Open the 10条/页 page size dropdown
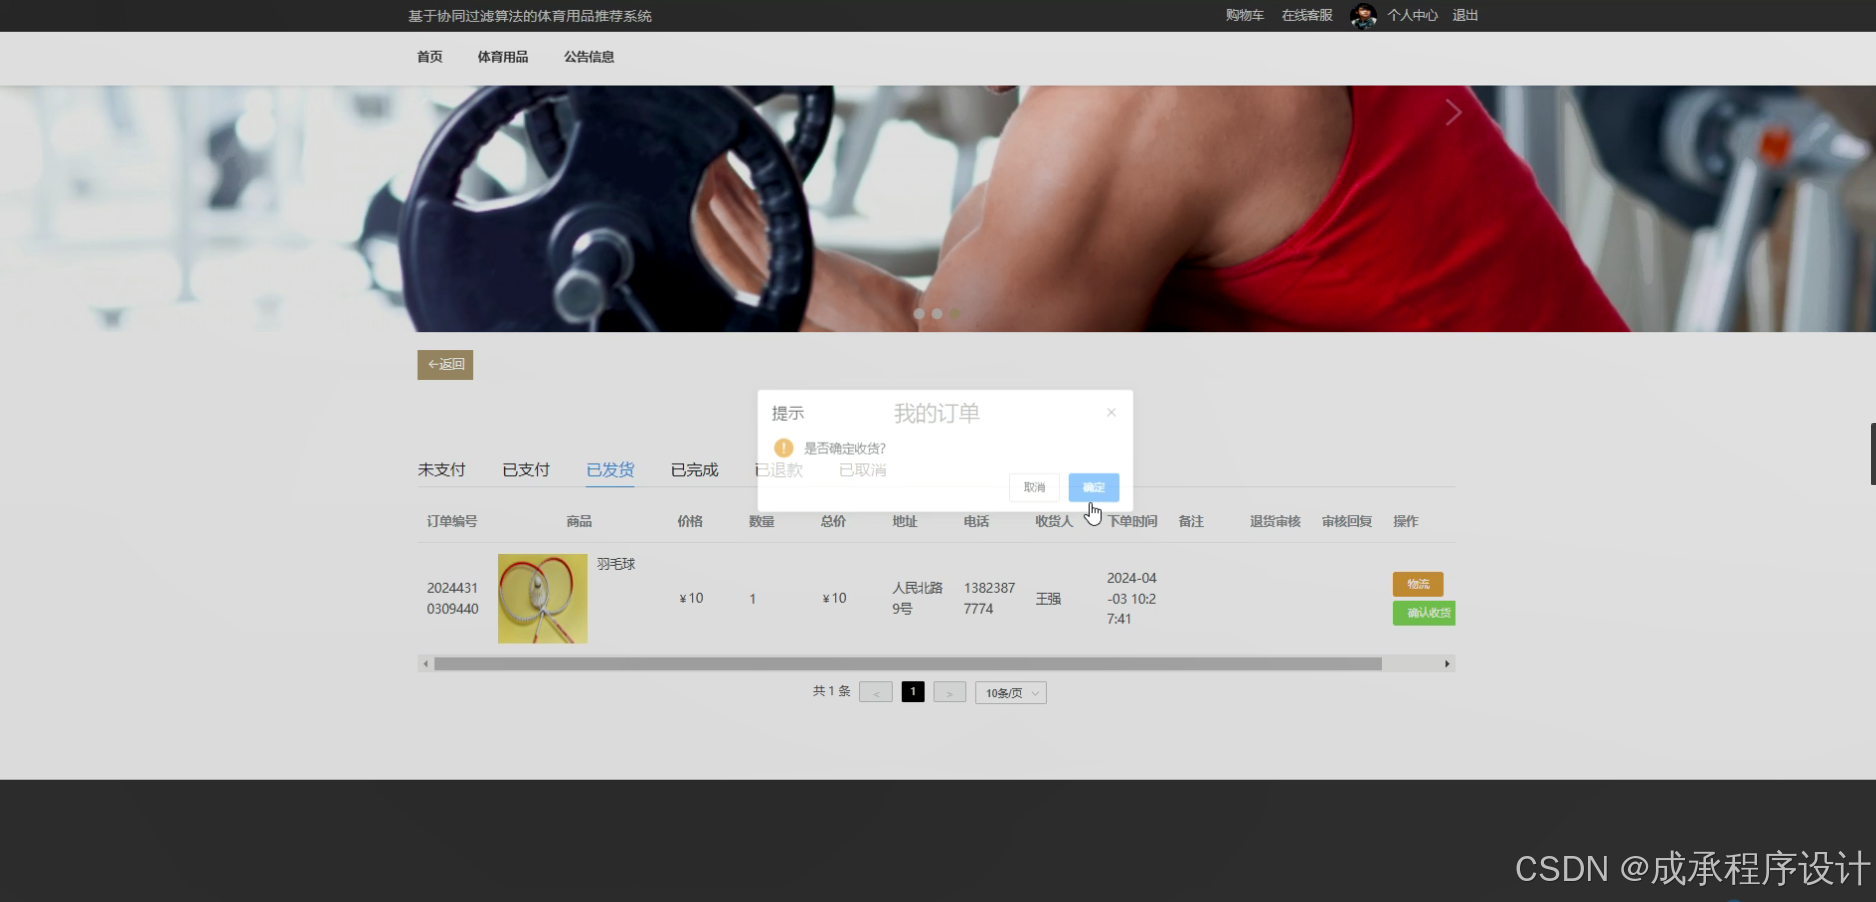The width and height of the screenshot is (1876, 902). coord(1011,693)
